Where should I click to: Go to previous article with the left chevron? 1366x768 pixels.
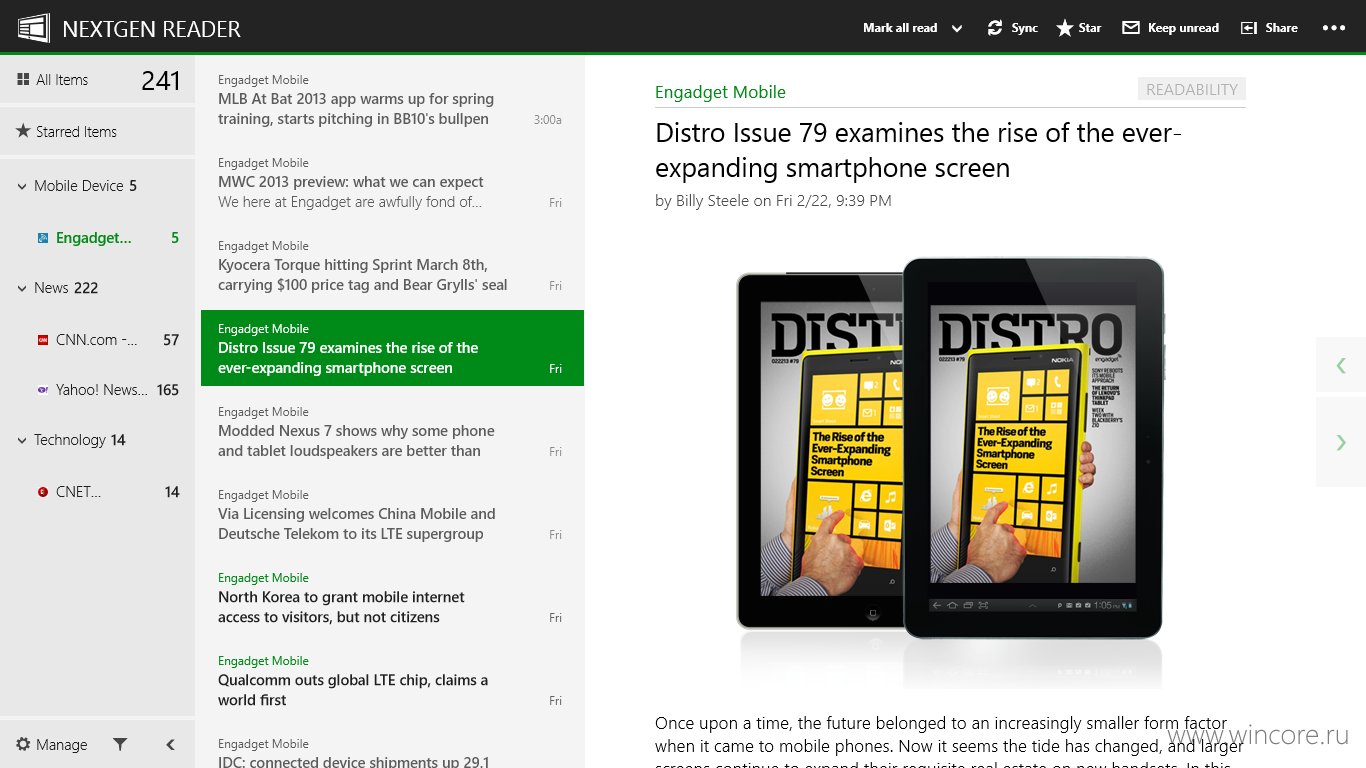tap(1341, 365)
